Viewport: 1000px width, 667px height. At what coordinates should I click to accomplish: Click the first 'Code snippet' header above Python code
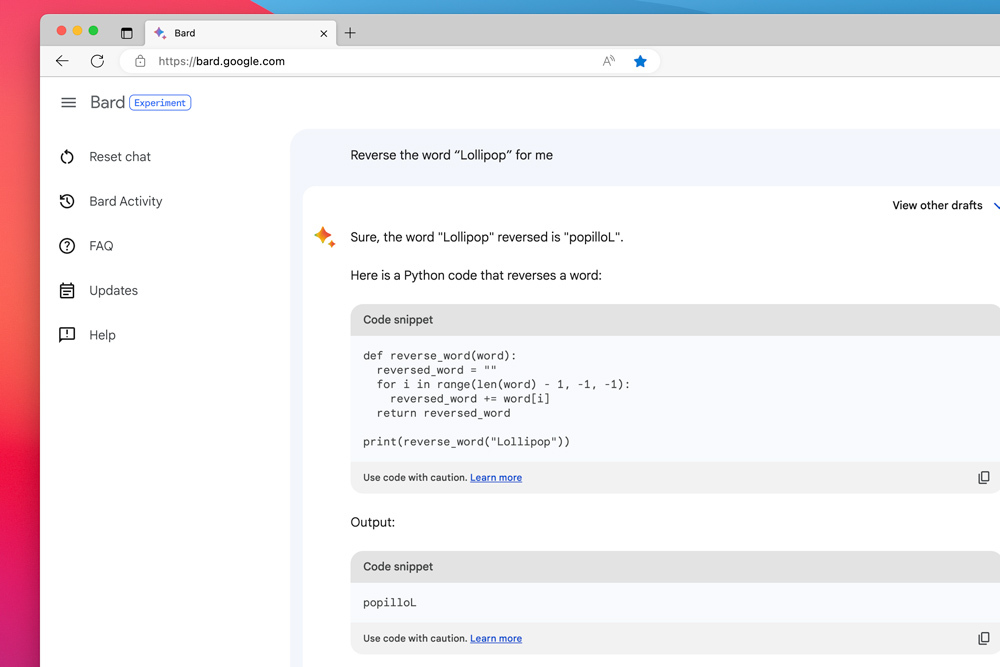tap(398, 319)
